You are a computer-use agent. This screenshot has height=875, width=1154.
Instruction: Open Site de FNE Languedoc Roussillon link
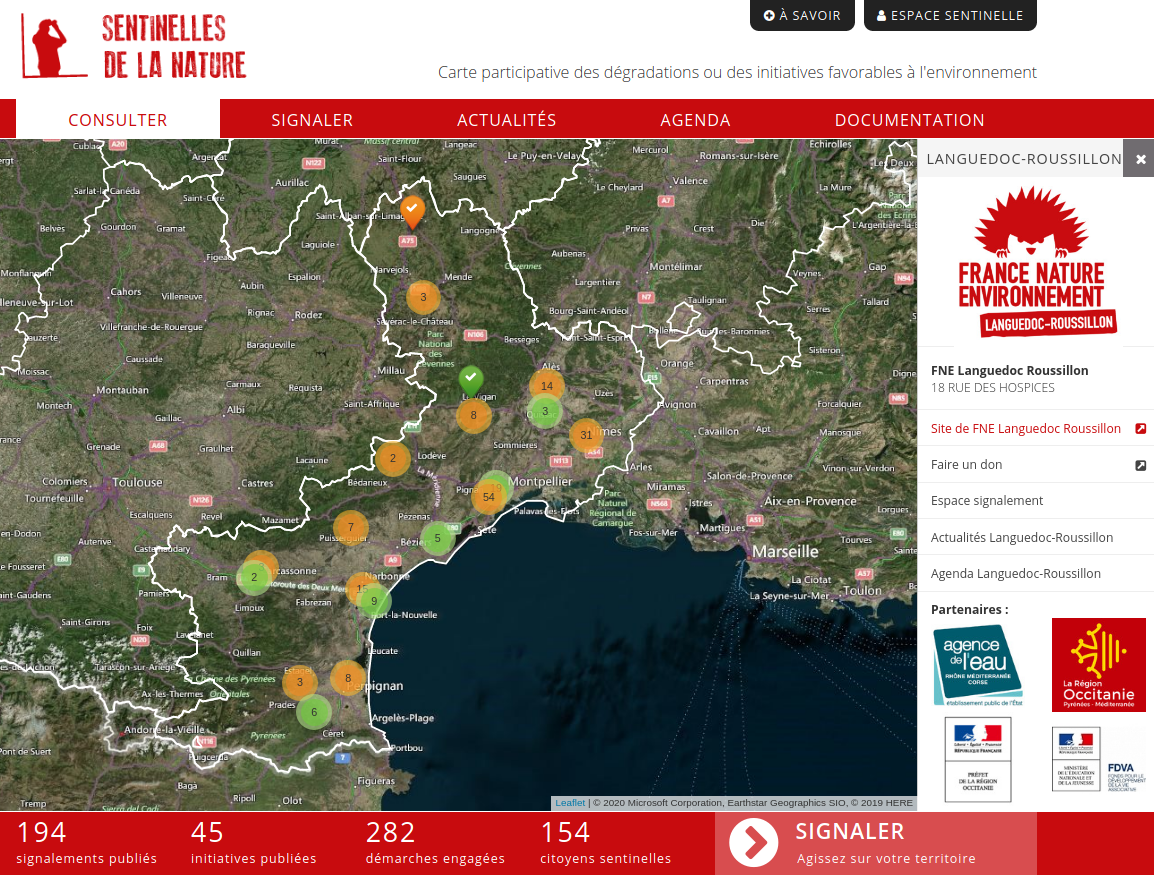[x=1025, y=428]
